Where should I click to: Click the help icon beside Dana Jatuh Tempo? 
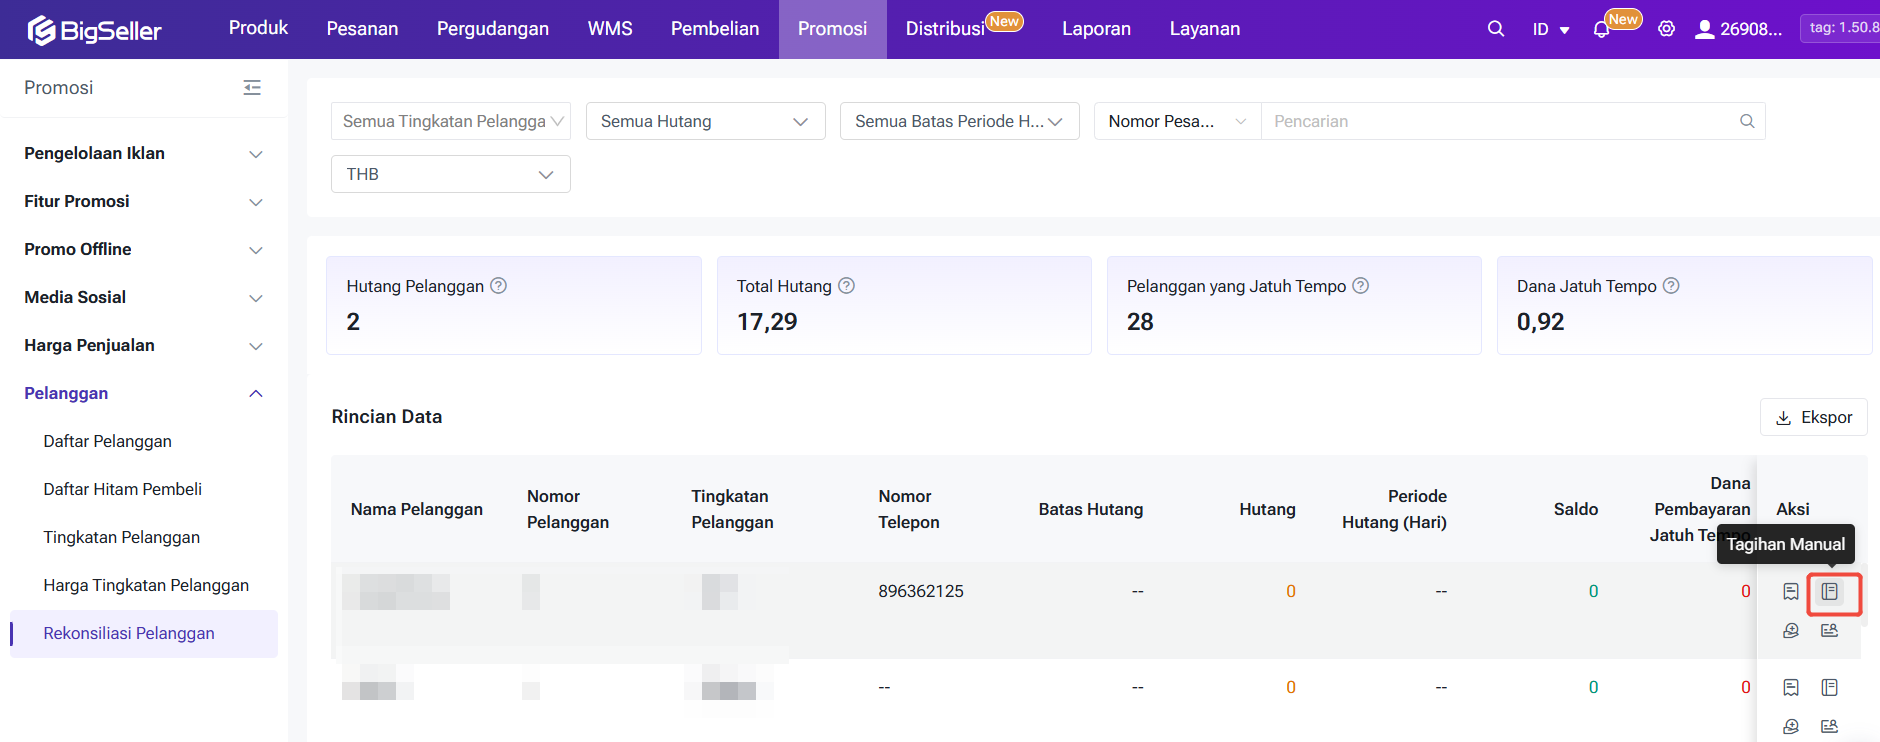coord(1671,286)
